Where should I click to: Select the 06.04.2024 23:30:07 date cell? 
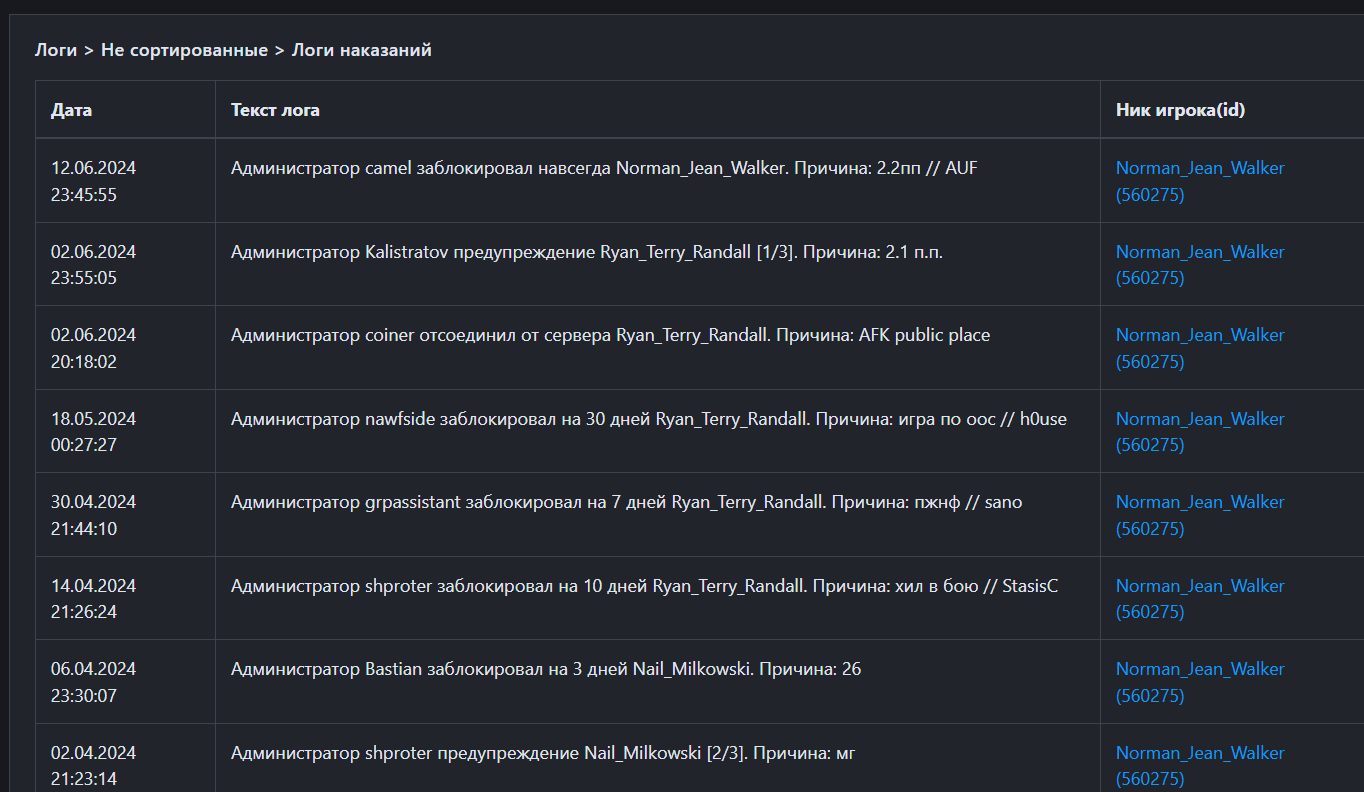click(93, 682)
